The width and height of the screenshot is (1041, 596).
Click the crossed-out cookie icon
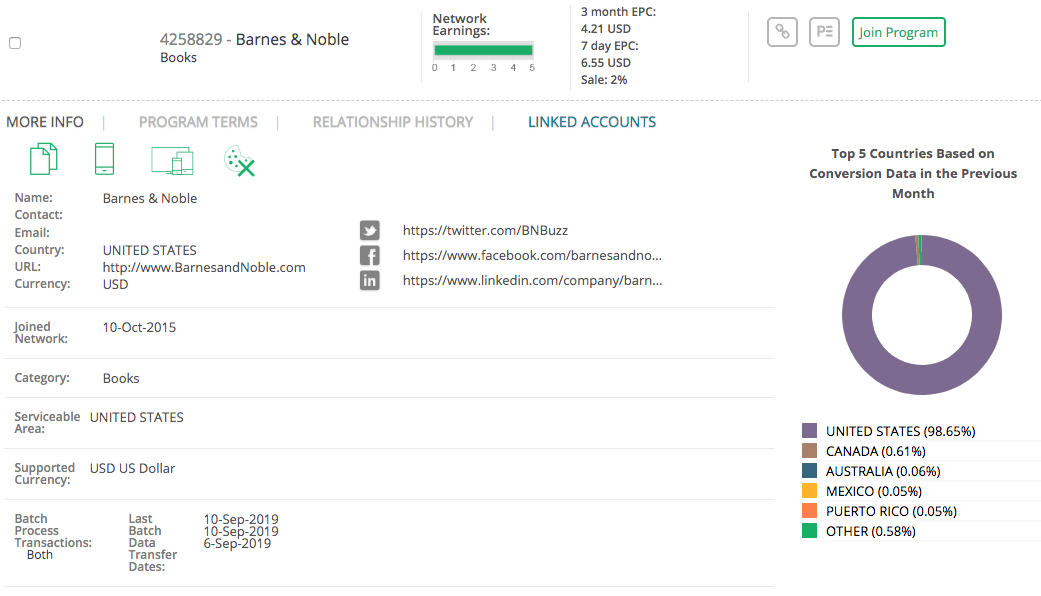pyautogui.click(x=239, y=160)
